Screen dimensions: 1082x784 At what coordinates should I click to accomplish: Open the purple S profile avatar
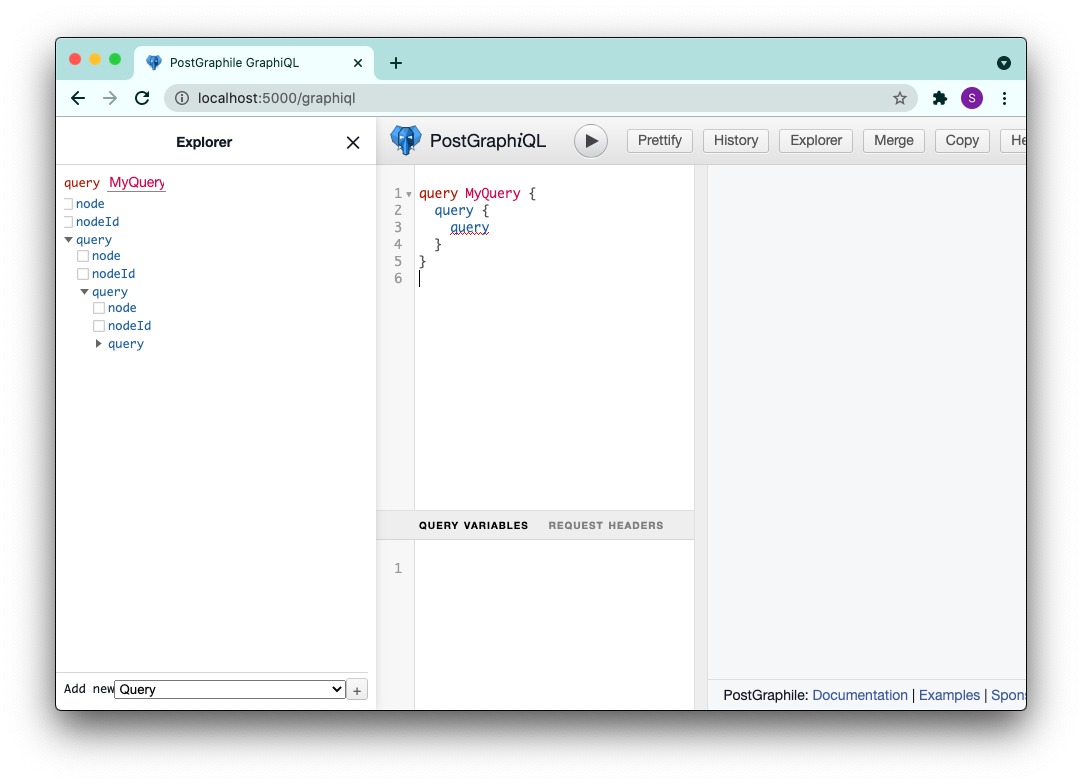972,98
